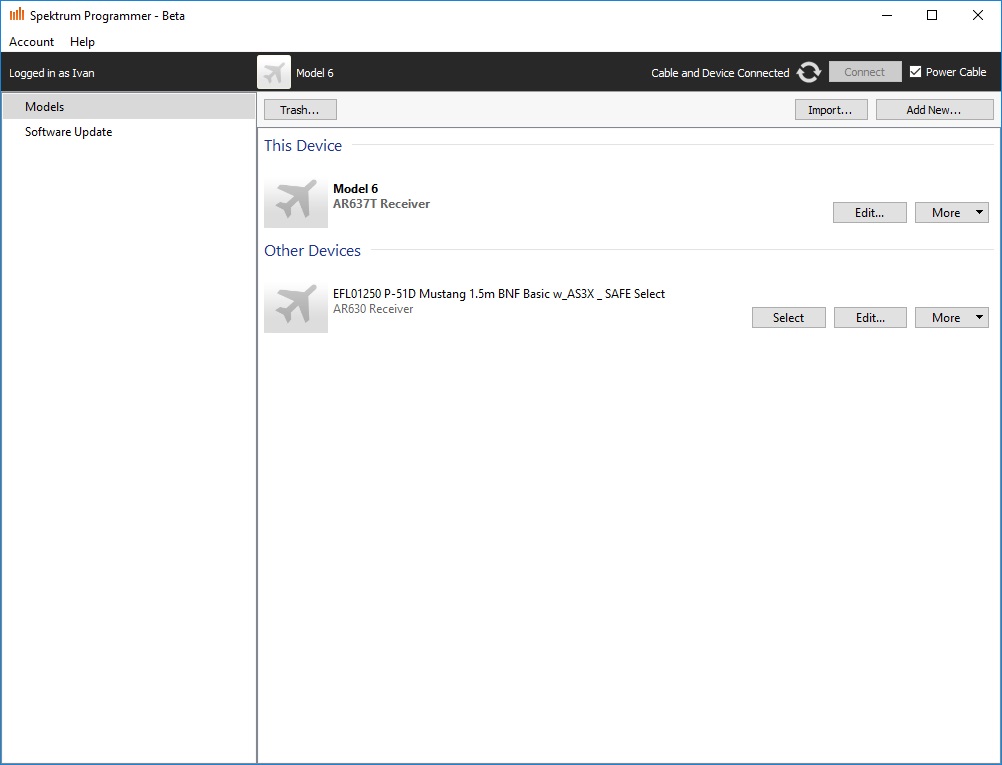Toggle the Power Cable checkbox
The width and height of the screenshot is (1002, 765).
(915, 72)
